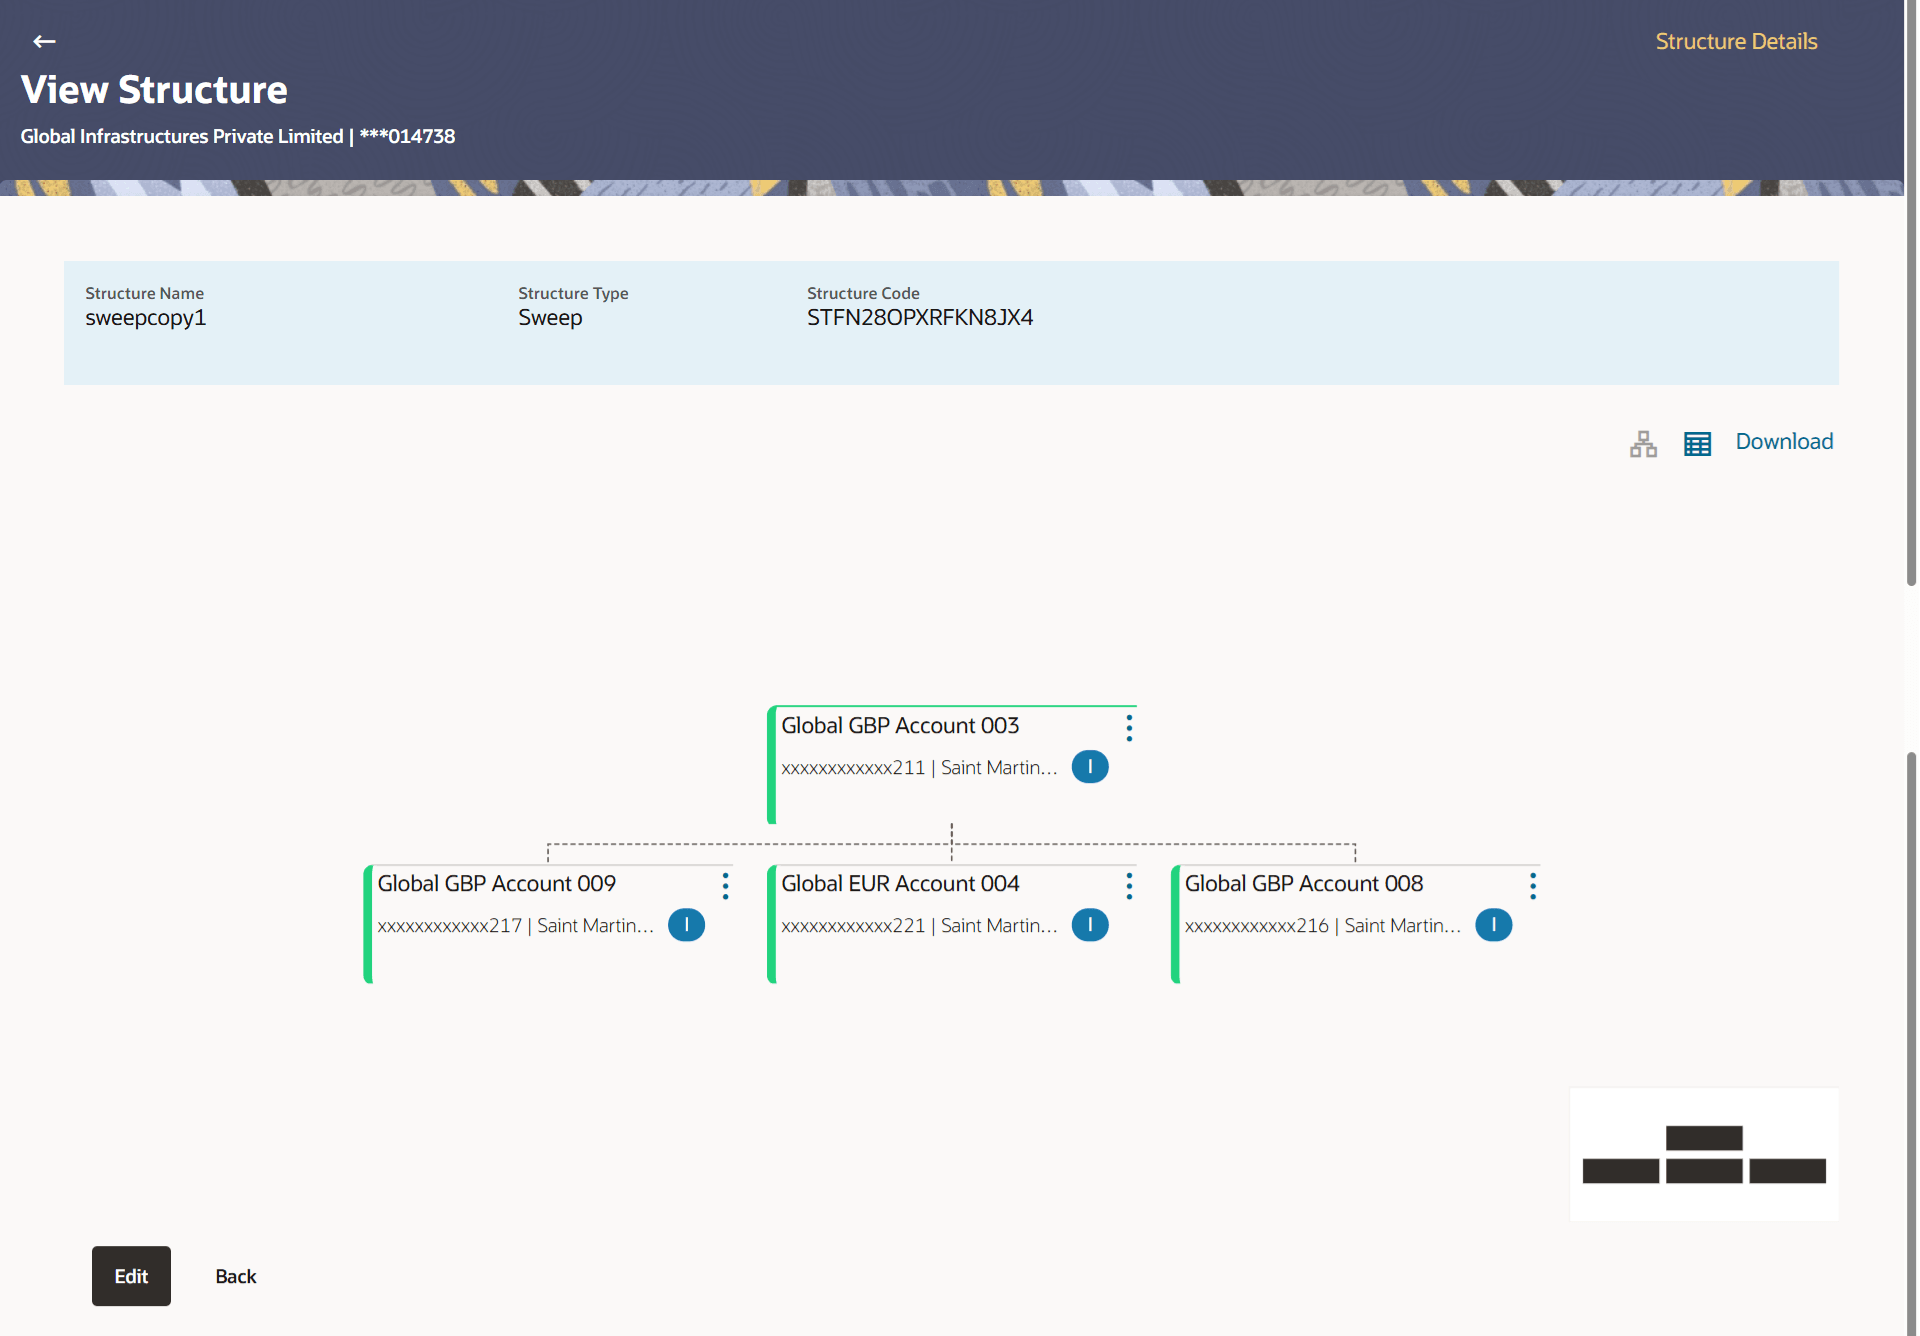Select the Global EUR Account 004 node
The width and height of the screenshot is (1920, 1336).
coord(900,884)
